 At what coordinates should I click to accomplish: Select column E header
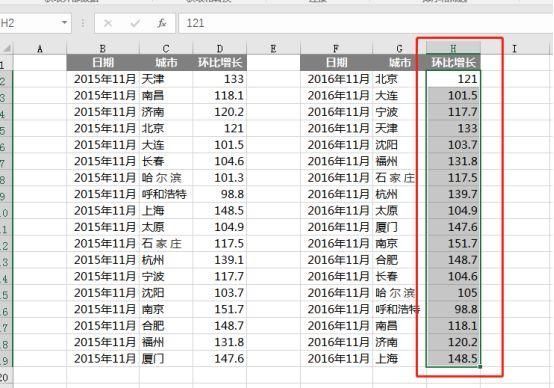coord(273,48)
